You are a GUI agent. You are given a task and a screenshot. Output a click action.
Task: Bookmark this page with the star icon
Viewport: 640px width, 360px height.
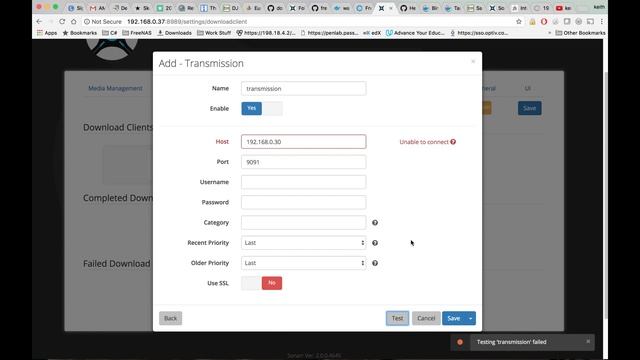[x=519, y=21]
